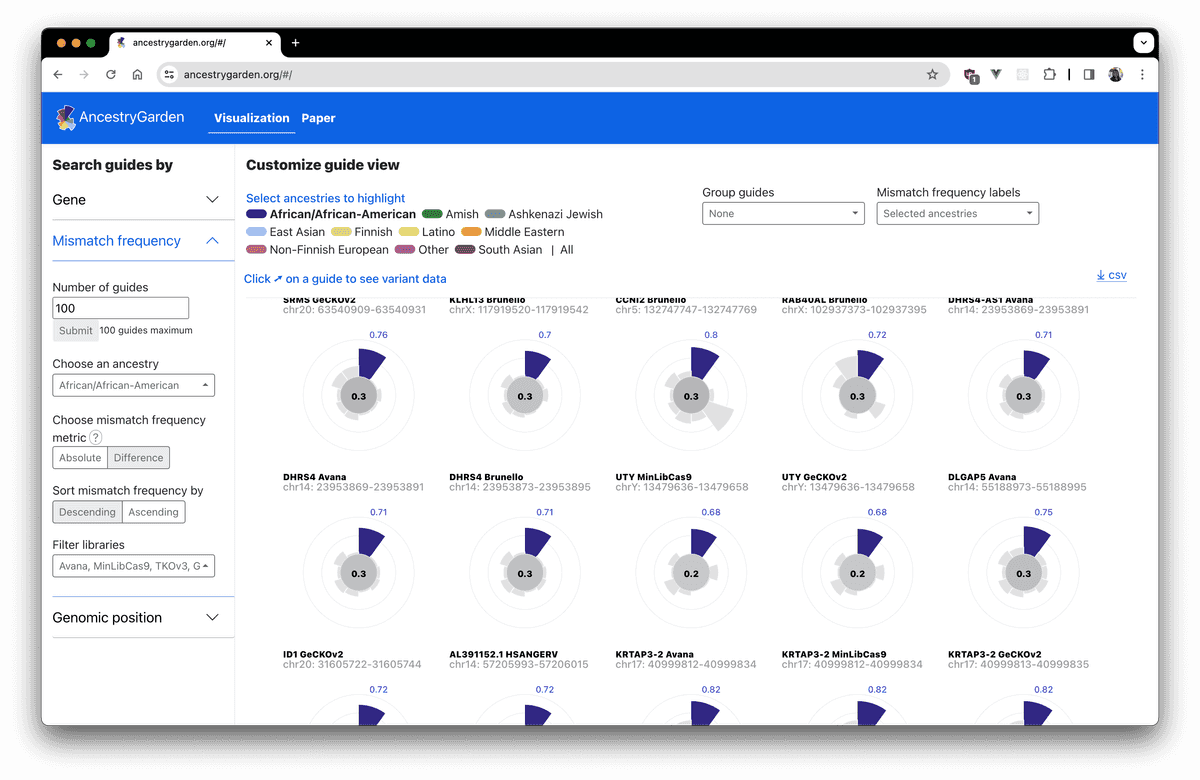Open the Paper tab
Screen dimensions: 1200x780
[318, 118]
